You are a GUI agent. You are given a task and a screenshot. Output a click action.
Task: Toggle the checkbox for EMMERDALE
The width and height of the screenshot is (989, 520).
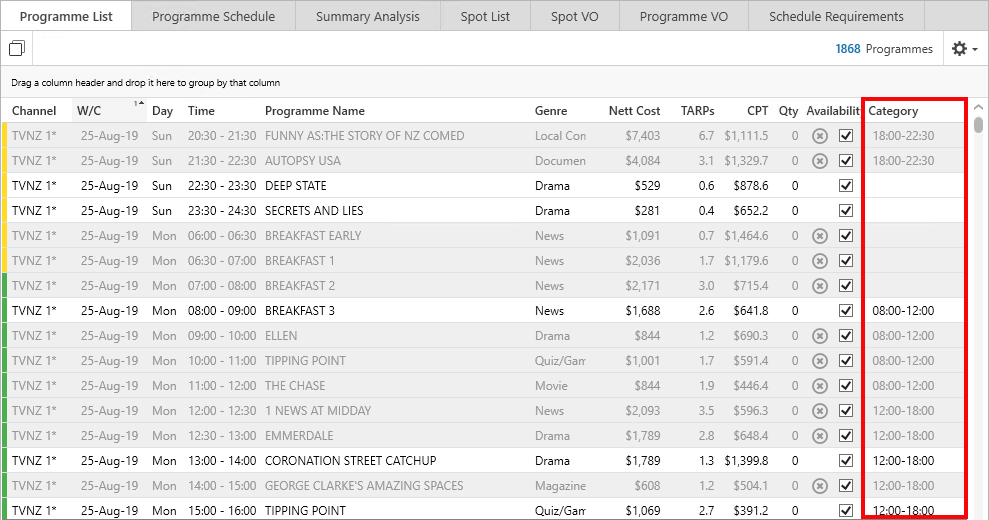click(846, 436)
